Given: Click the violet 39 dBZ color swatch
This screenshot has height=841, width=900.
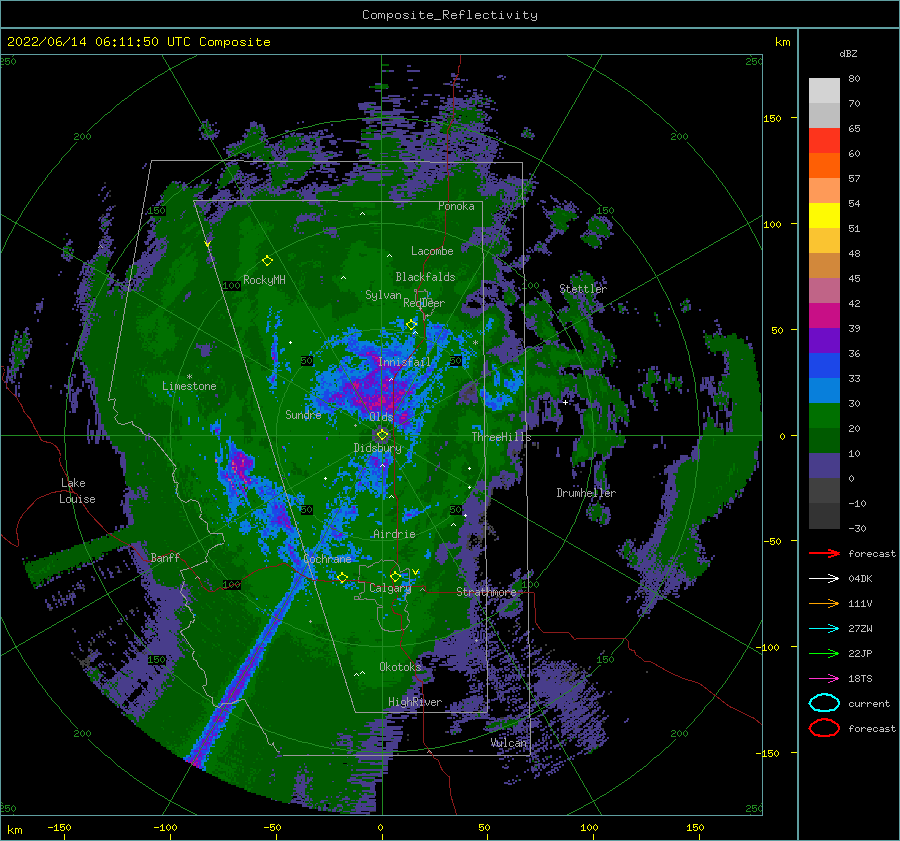Looking at the screenshot, I should pyautogui.click(x=824, y=340).
